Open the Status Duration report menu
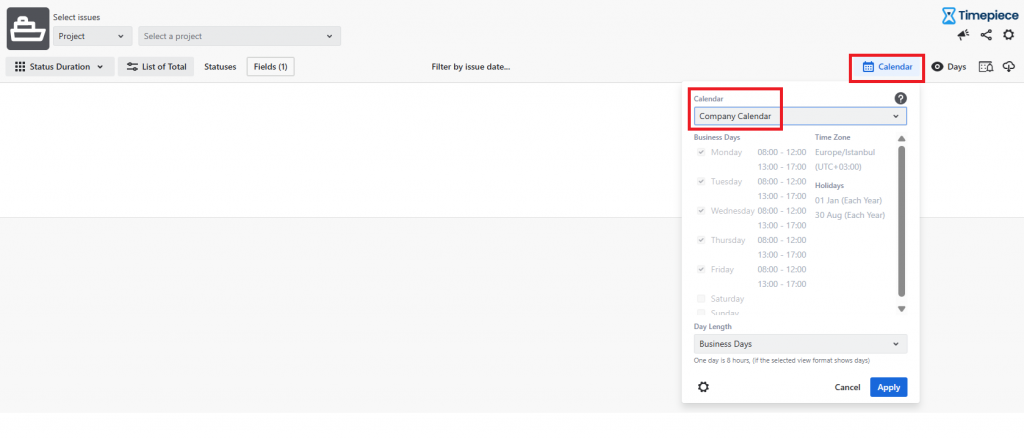The image size is (1024, 439). click(x=59, y=67)
